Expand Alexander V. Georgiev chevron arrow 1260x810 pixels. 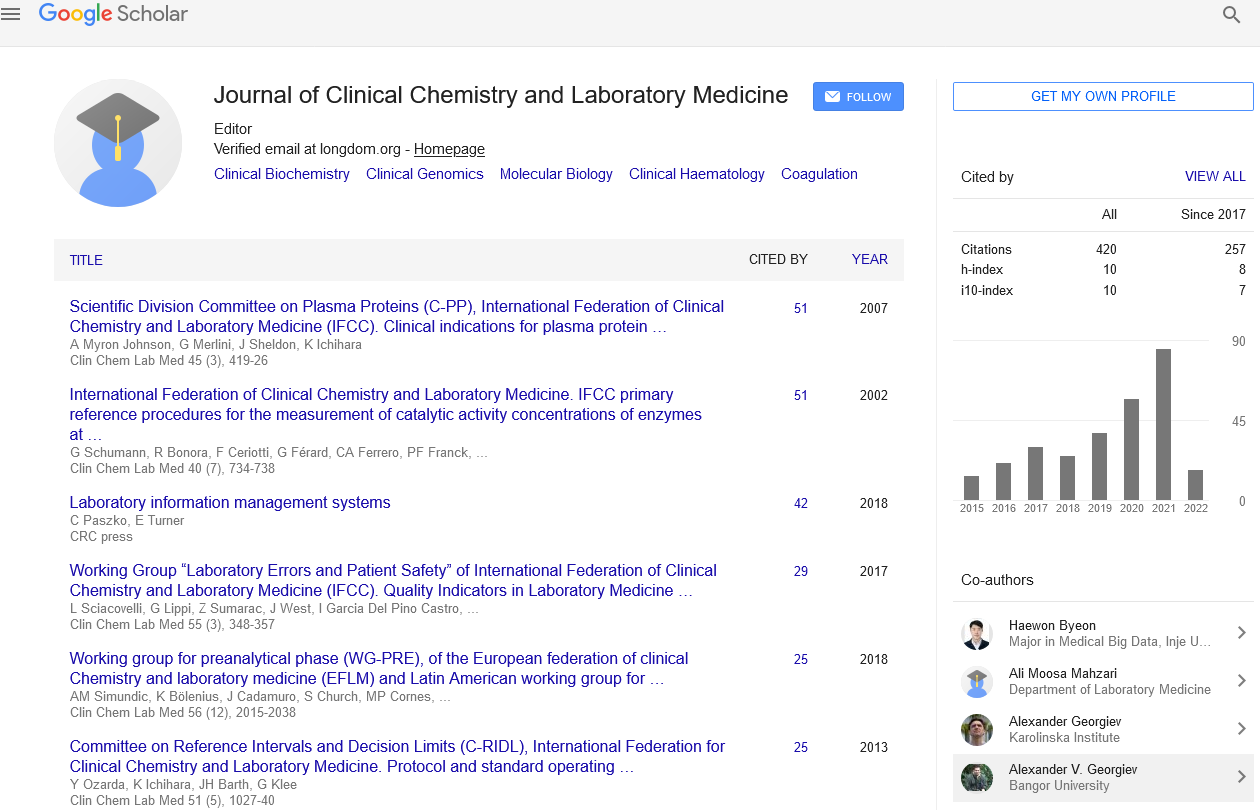coord(1241,777)
